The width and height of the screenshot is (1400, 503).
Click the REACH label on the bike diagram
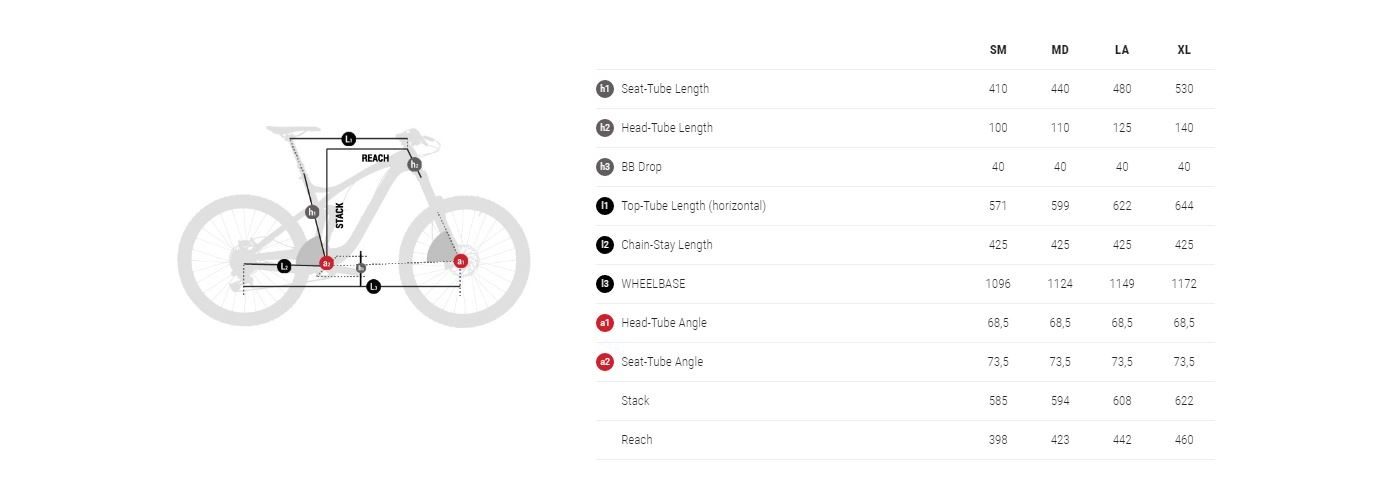tap(375, 158)
